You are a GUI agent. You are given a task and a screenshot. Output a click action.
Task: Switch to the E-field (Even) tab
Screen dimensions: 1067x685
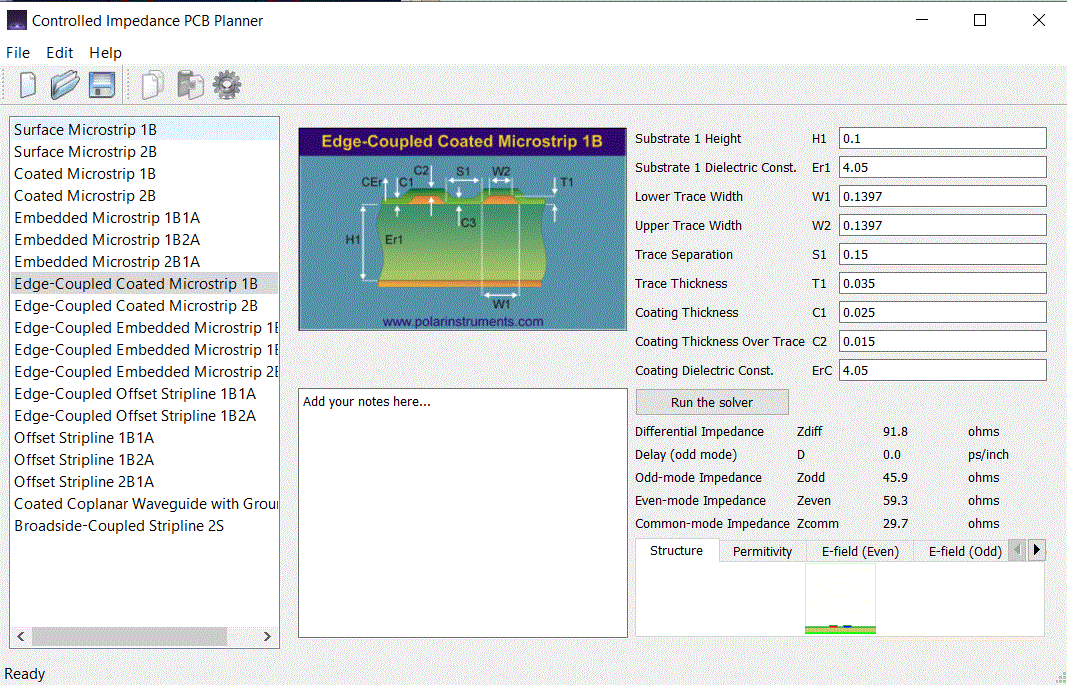(860, 552)
